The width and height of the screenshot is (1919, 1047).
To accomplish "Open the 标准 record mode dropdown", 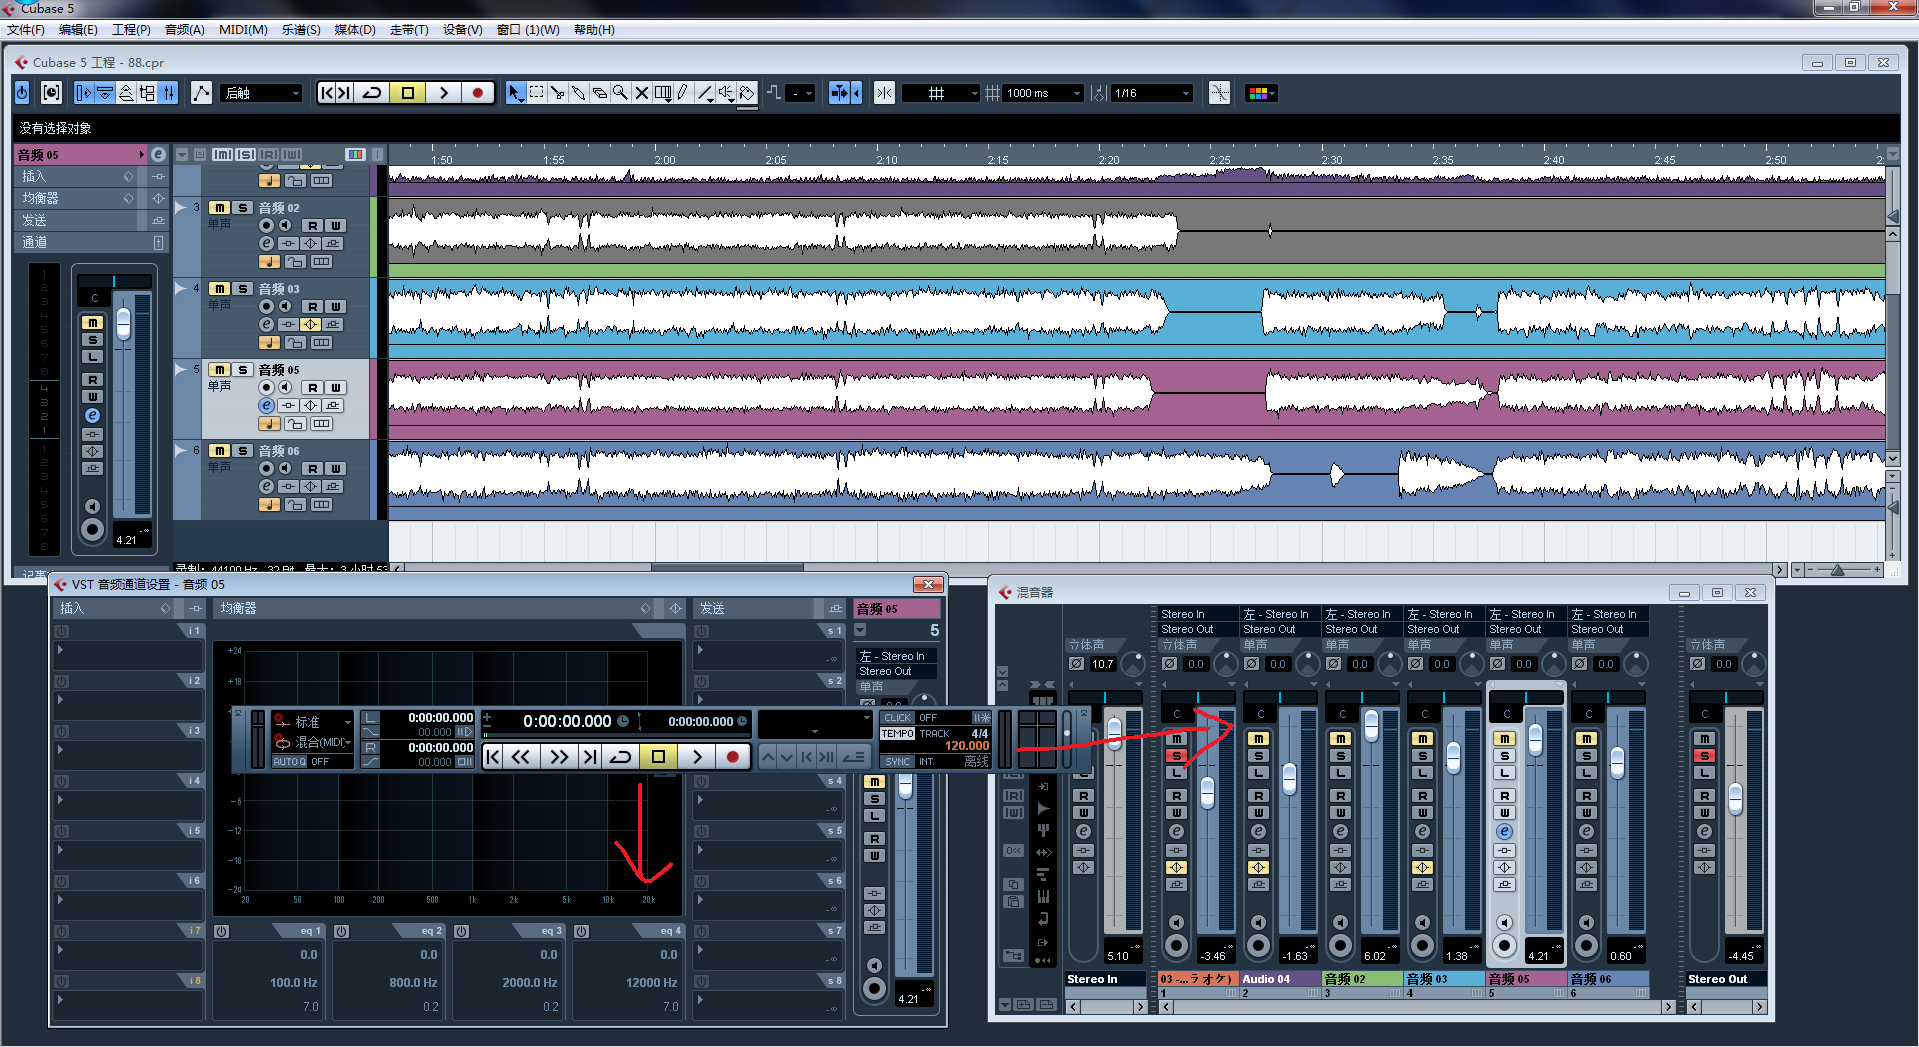I will [x=313, y=722].
